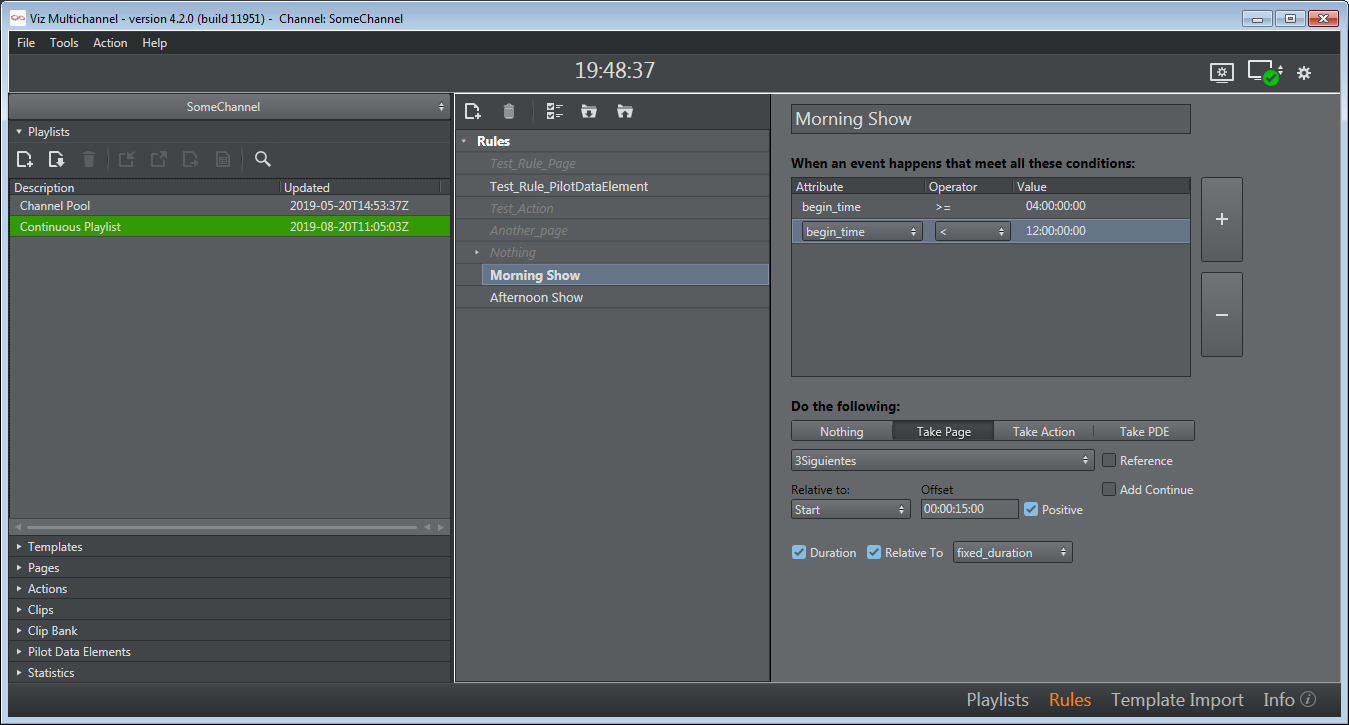Uncheck the Positive offset checkbox

1031,509
